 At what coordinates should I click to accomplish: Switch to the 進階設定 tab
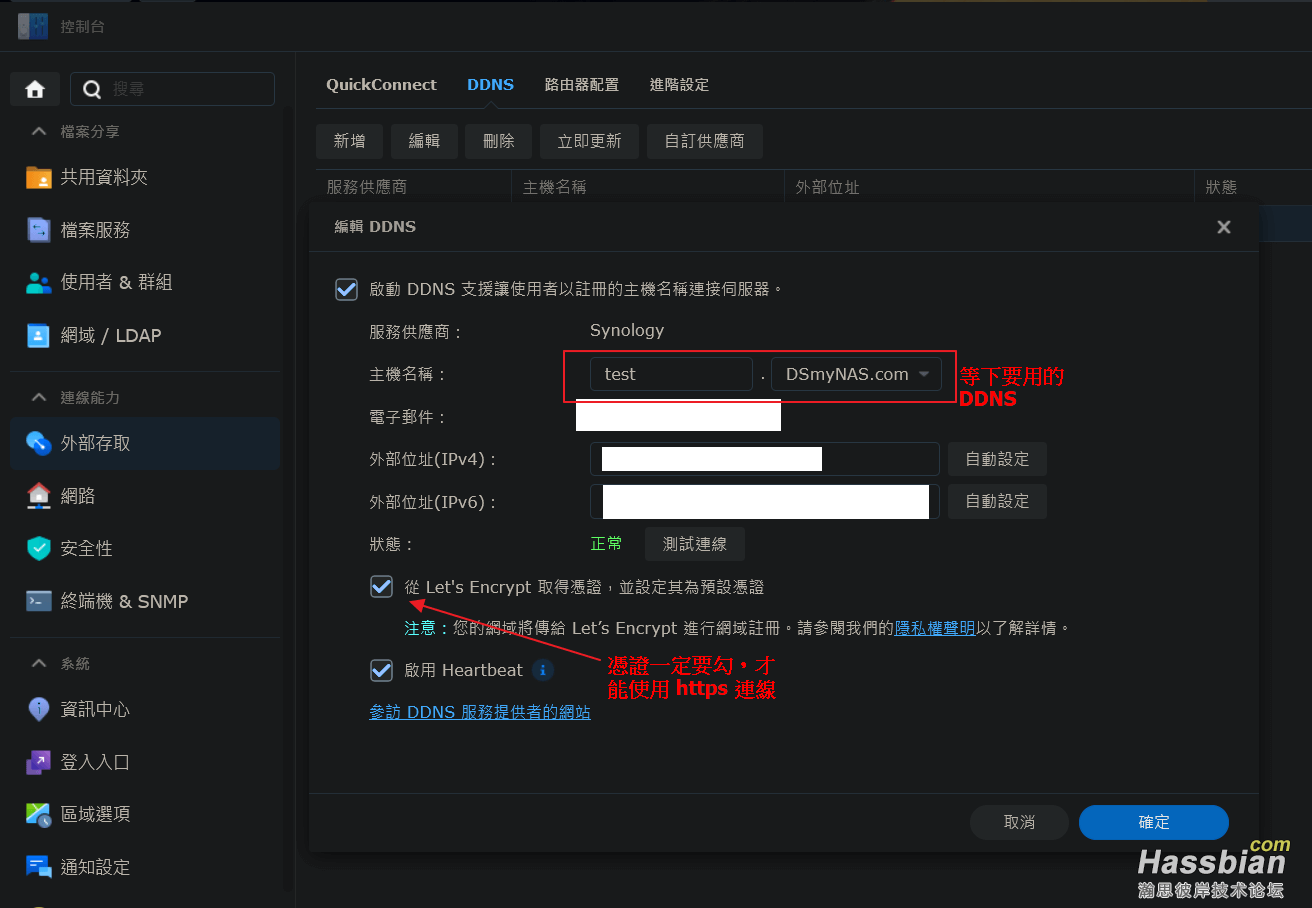(679, 85)
